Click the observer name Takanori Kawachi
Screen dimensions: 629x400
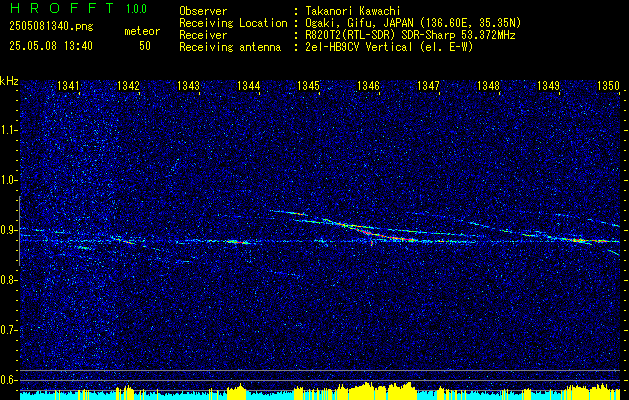coord(353,11)
